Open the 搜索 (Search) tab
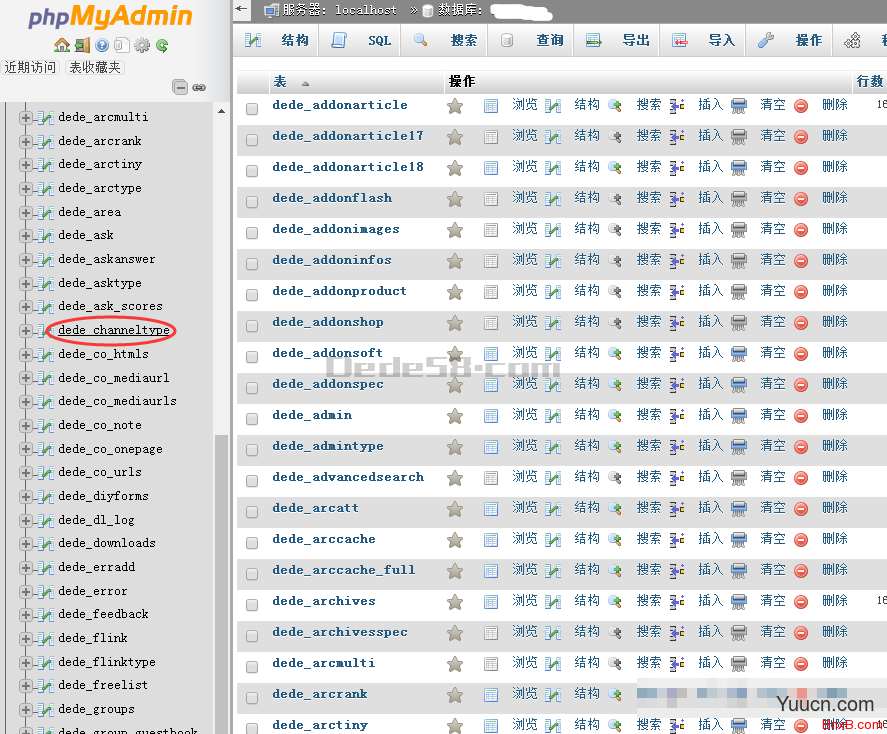Screen dimensions: 887x734 pyautogui.click(x=445, y=40)
